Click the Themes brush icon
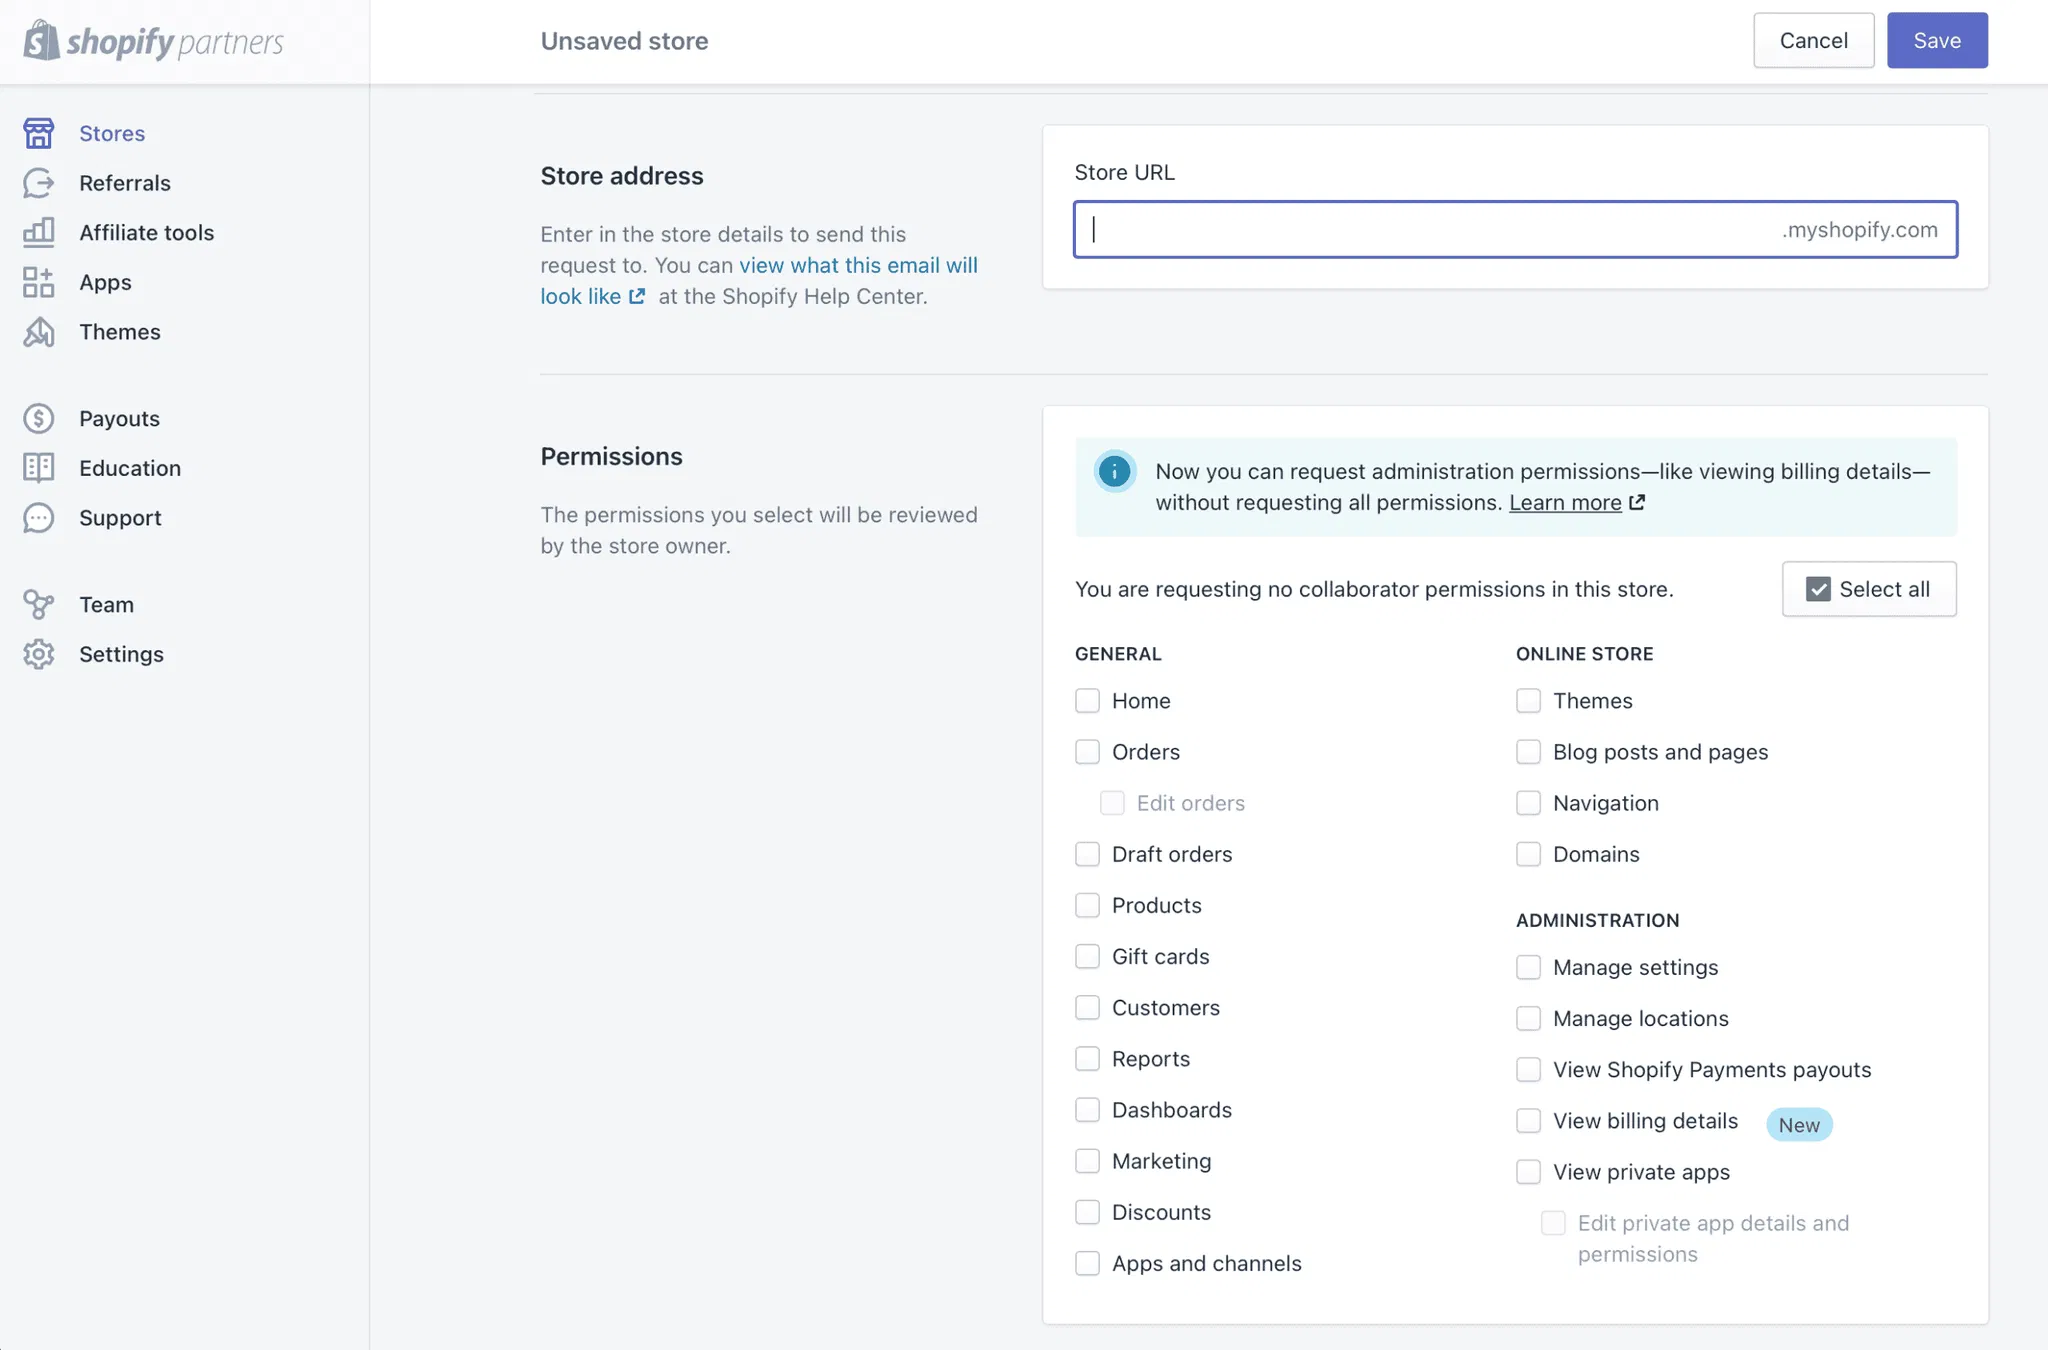This screenshot has width=2048, height=1350. tap(38, 332)
